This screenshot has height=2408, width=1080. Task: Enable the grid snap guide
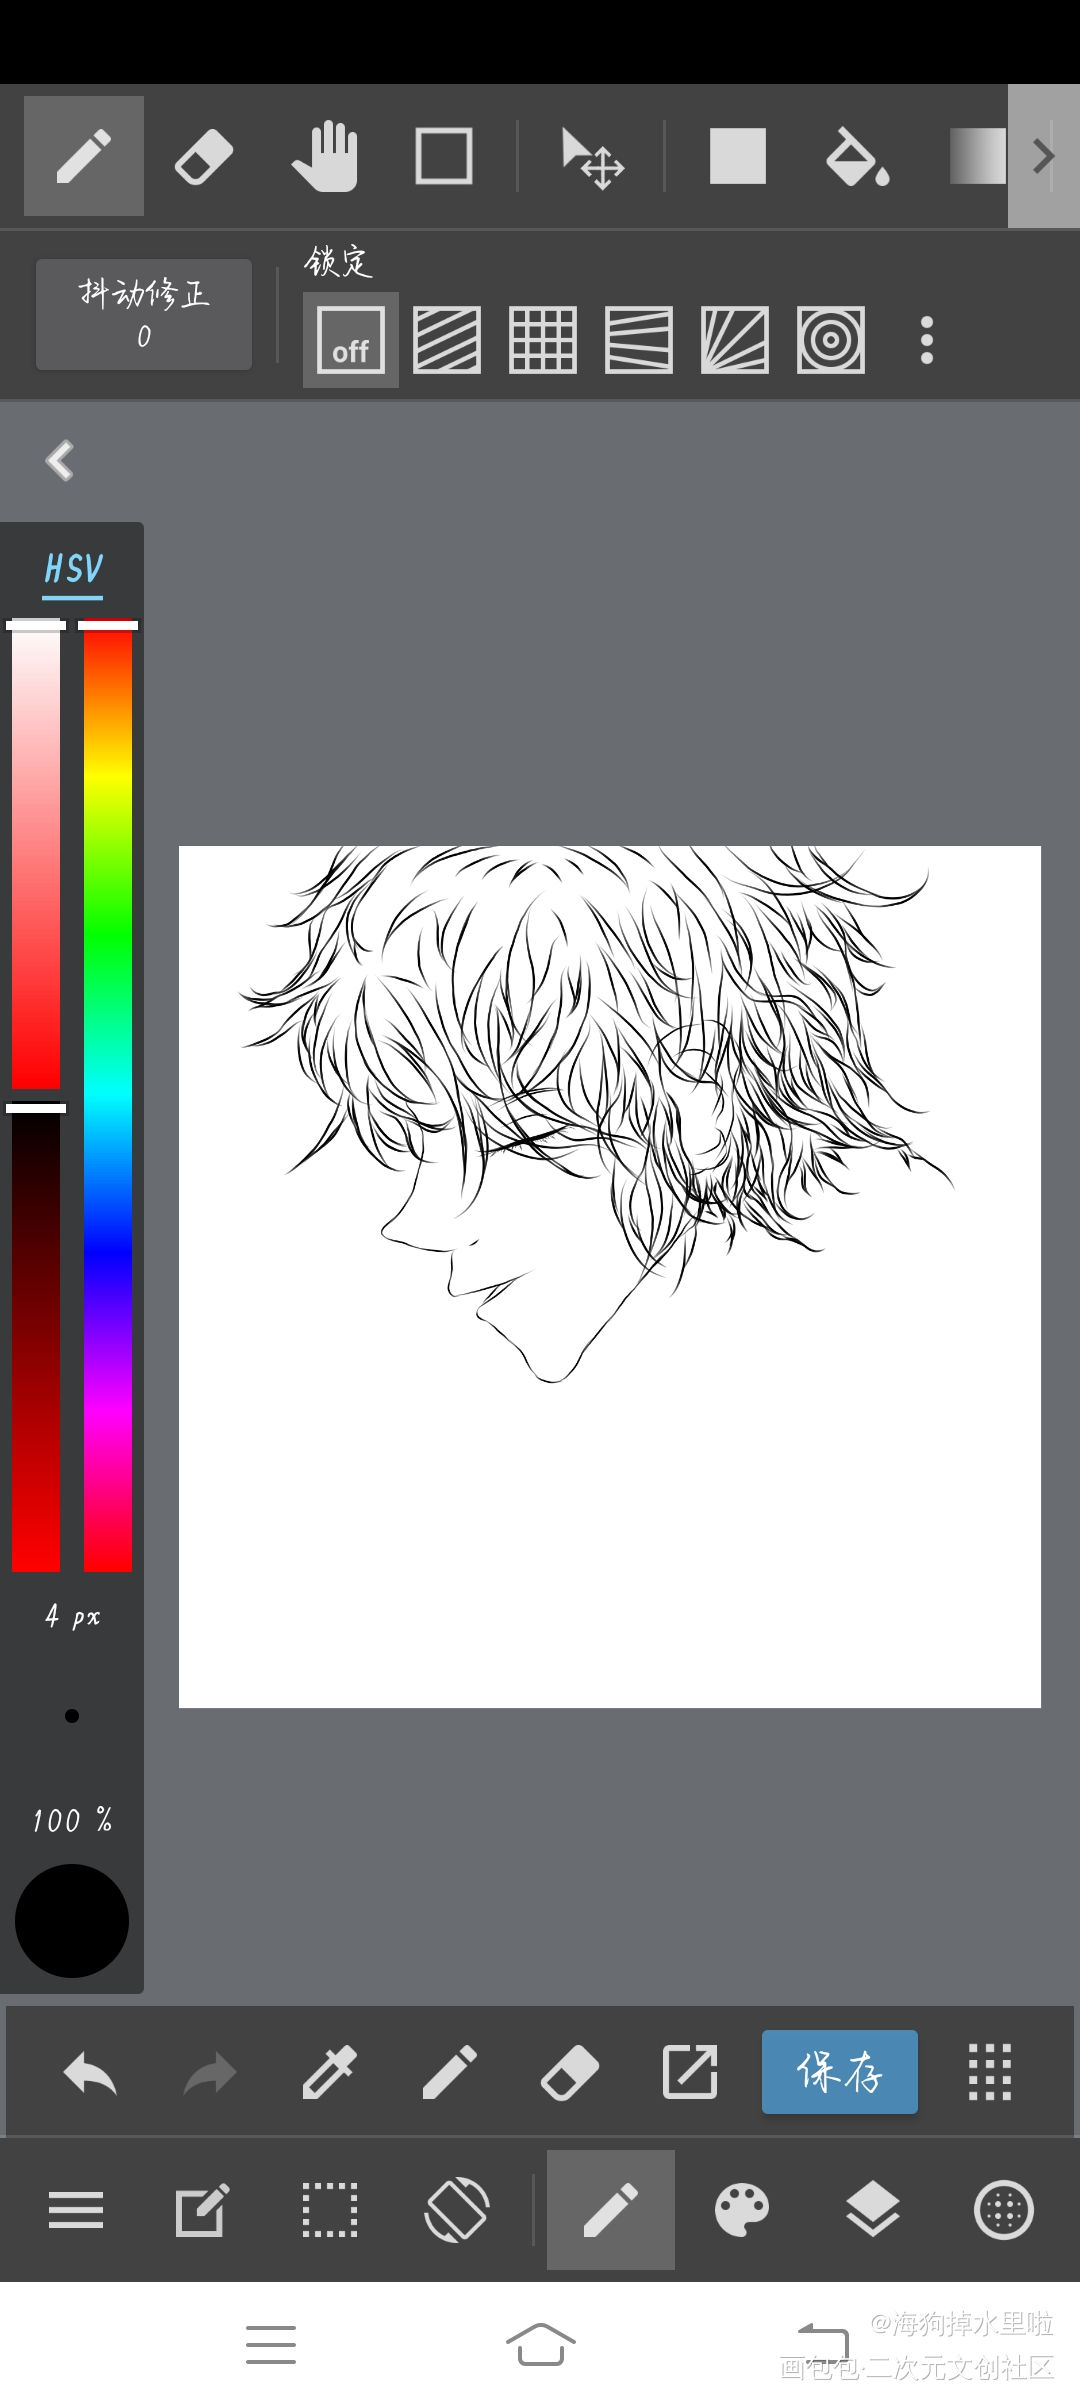[x=542, y=340]
